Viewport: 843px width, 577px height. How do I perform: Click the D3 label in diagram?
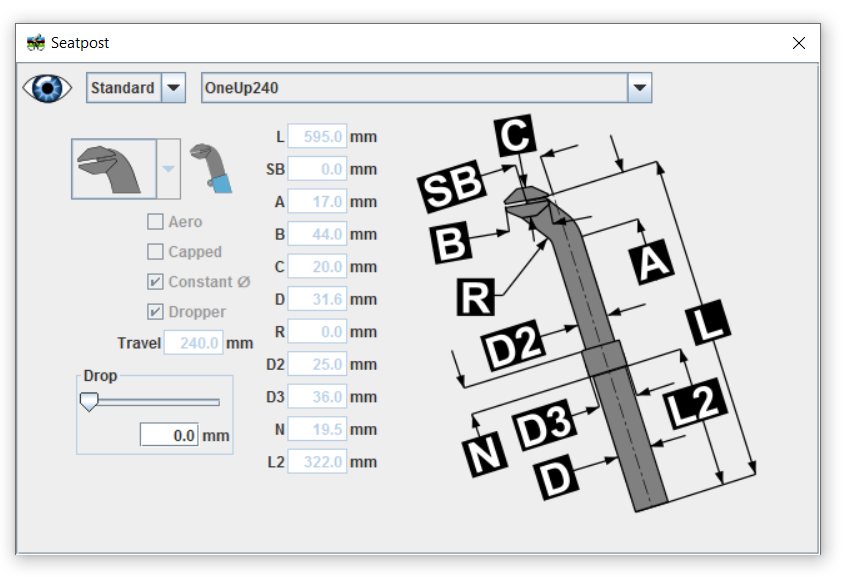[x=545, y=424]
